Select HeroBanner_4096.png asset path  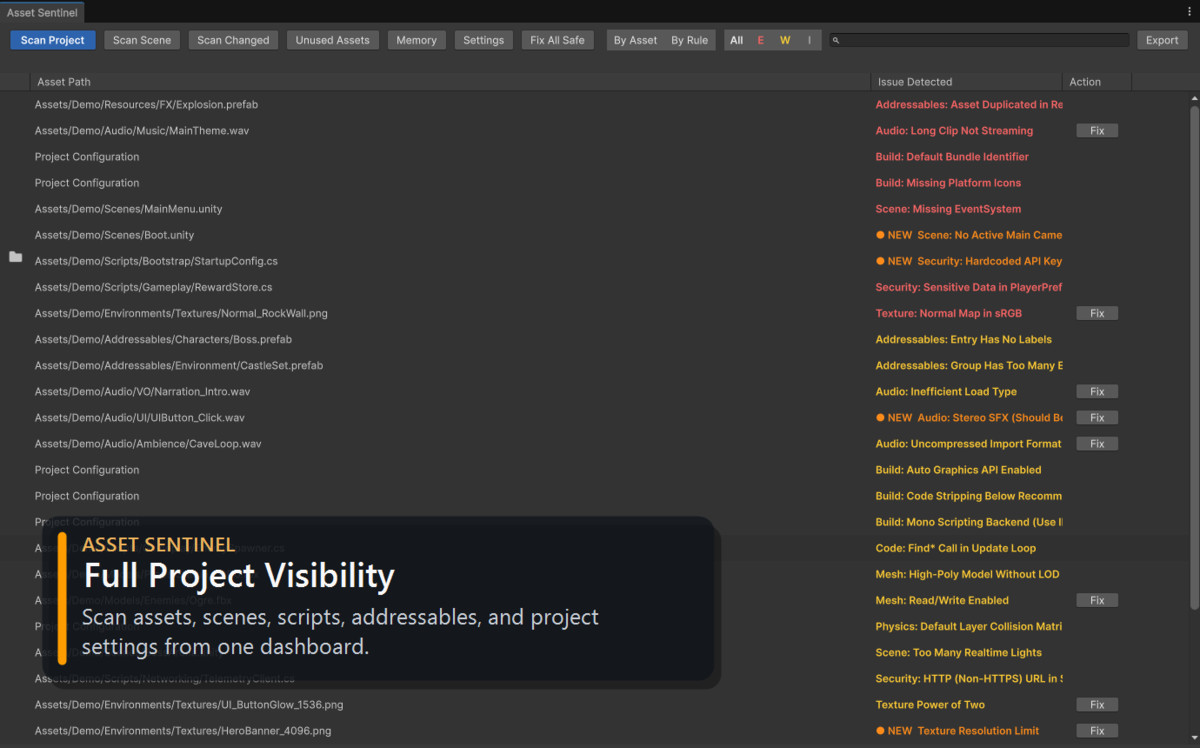183,731
